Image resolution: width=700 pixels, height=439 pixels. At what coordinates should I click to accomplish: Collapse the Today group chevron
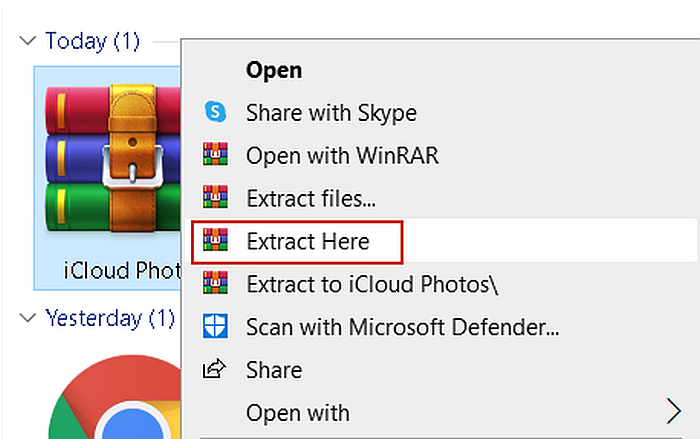click(28, 41)
